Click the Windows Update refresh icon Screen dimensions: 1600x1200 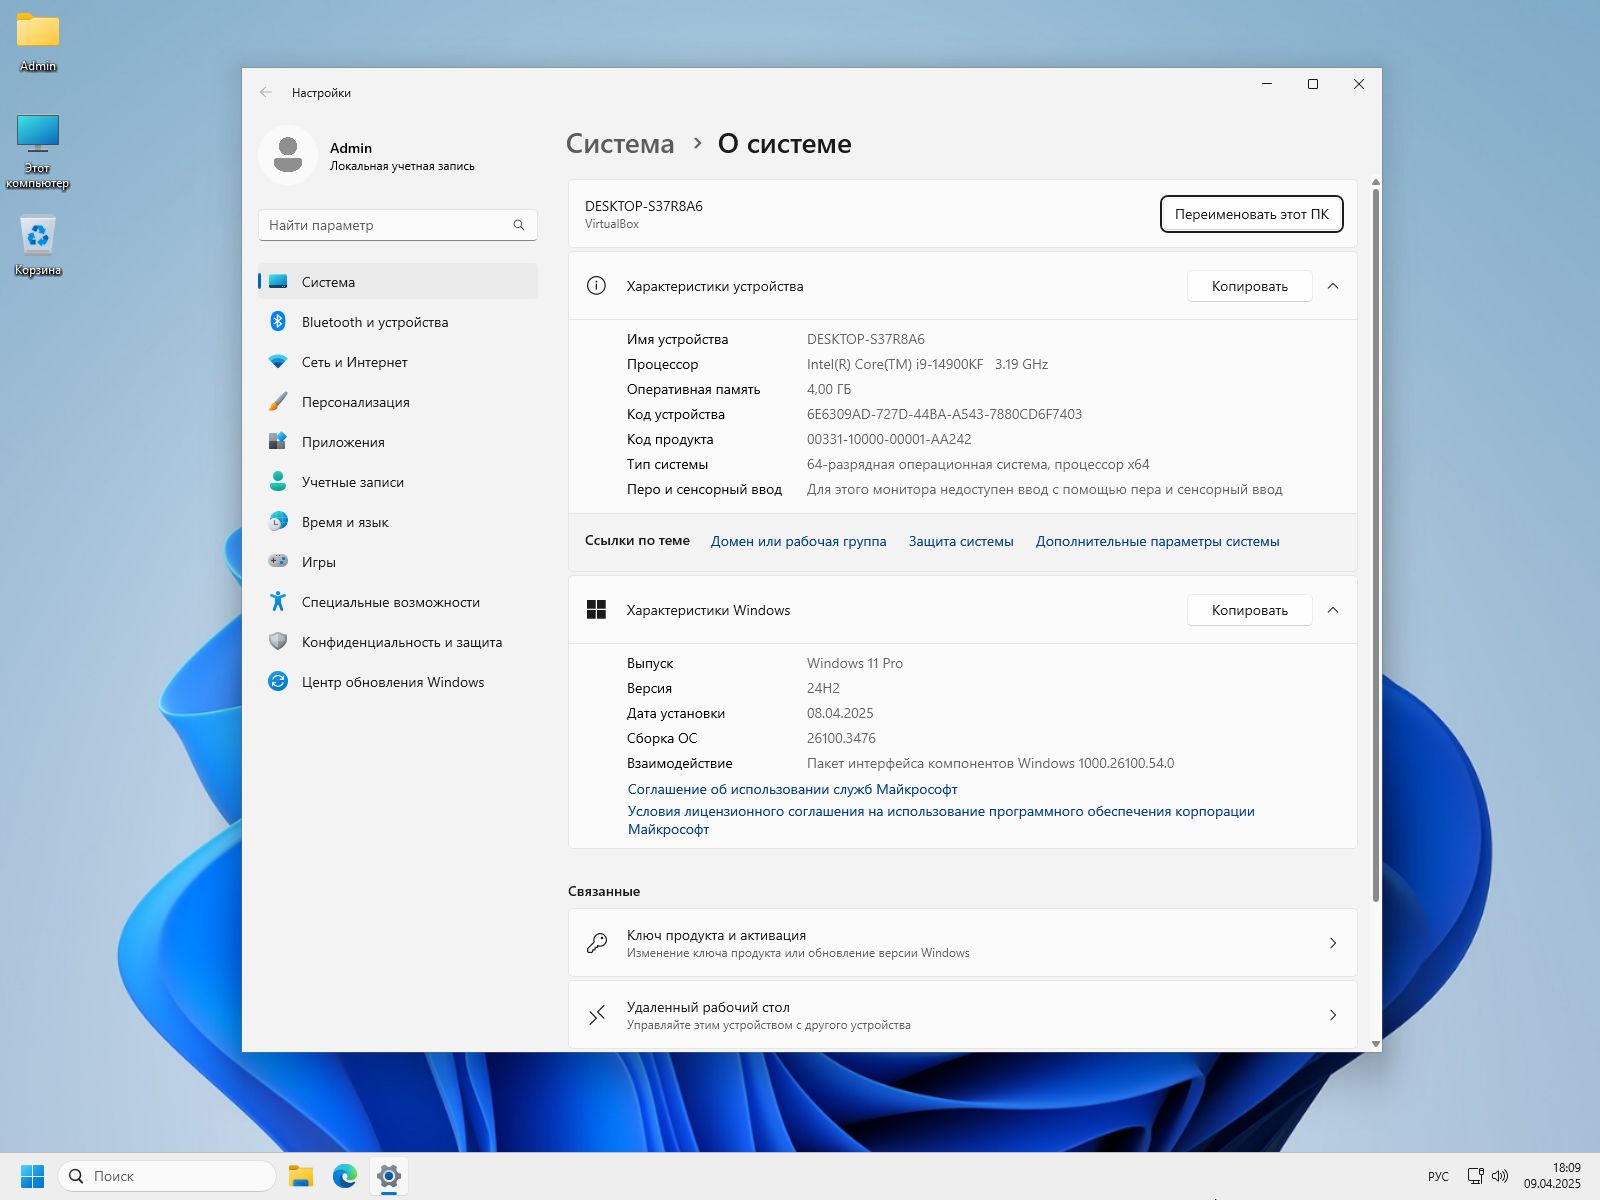tap(278, 682)
